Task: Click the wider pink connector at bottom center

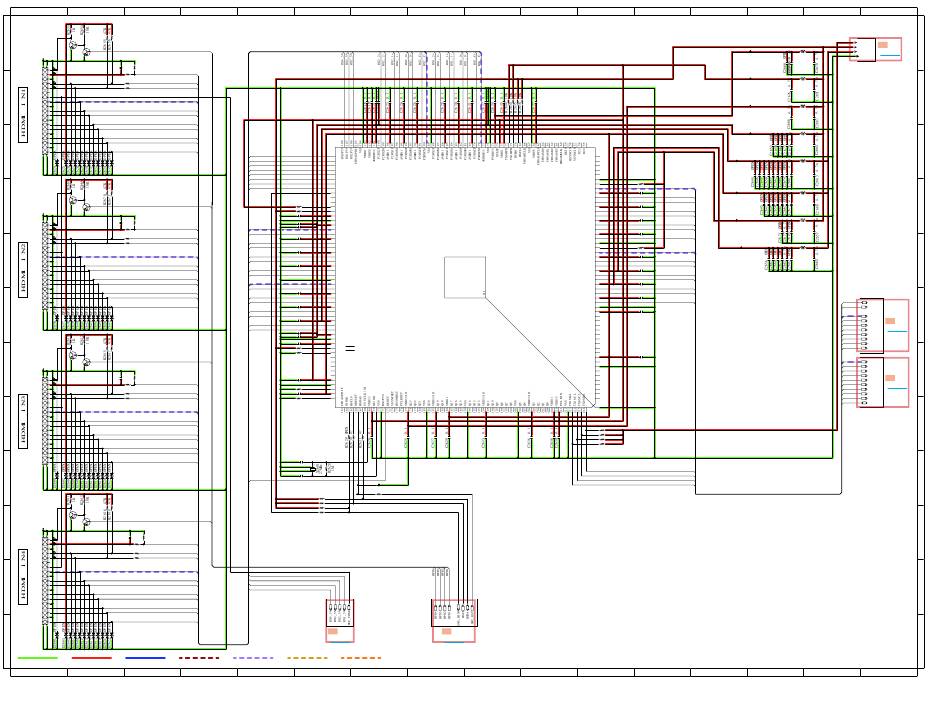Action: [x=454, y=620]
